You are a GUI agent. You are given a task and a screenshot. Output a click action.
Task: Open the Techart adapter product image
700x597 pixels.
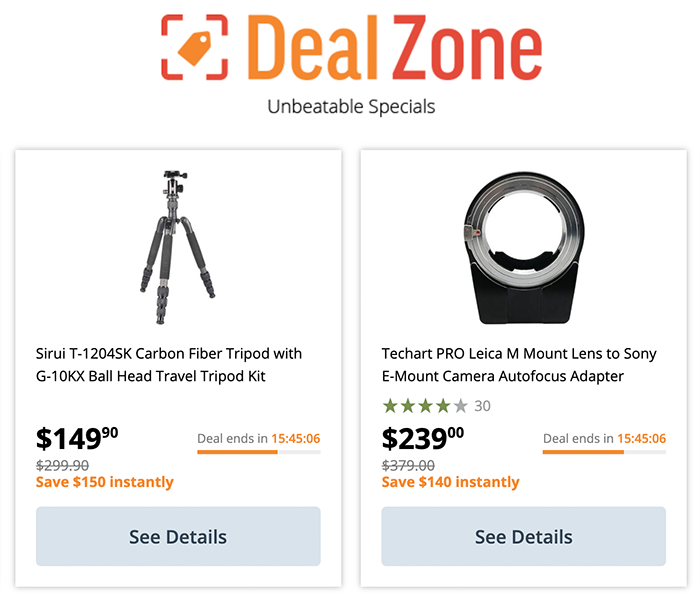click(523, 247)
